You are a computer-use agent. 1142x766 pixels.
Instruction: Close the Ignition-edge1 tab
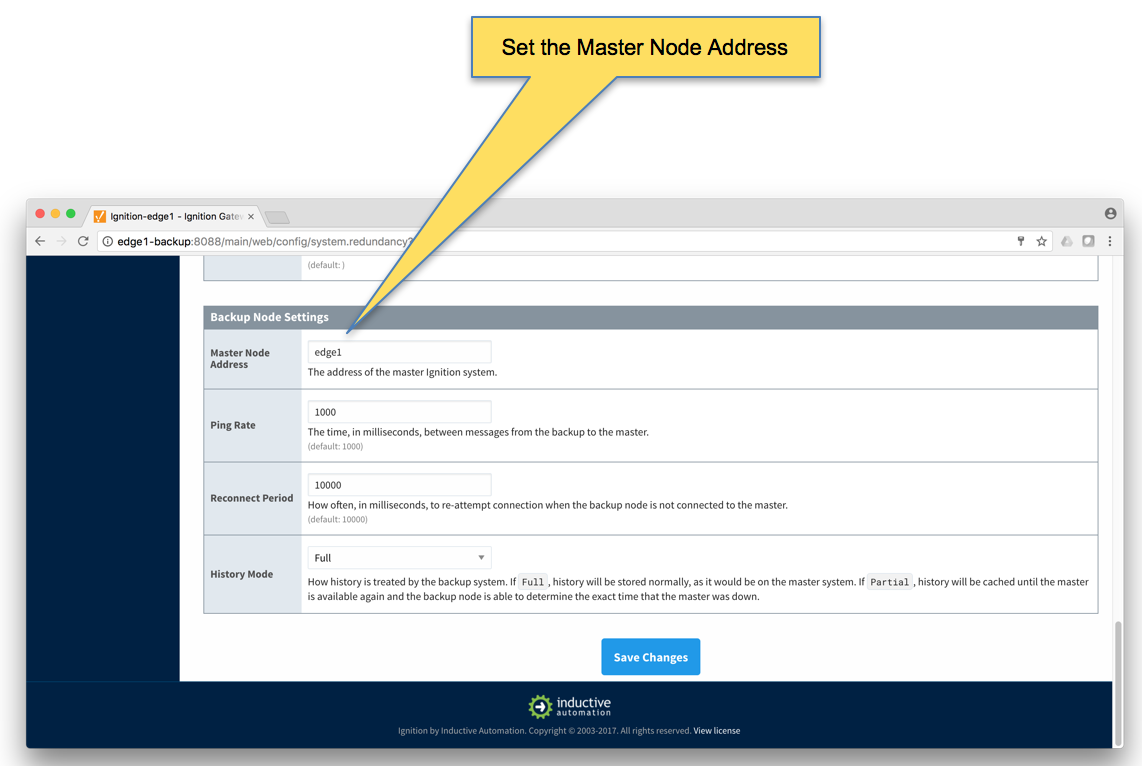(251, 216)
